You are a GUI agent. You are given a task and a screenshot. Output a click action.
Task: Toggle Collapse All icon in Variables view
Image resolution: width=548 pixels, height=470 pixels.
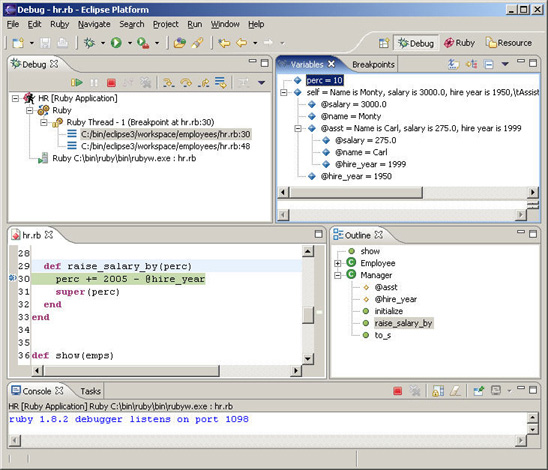point(489,64)
